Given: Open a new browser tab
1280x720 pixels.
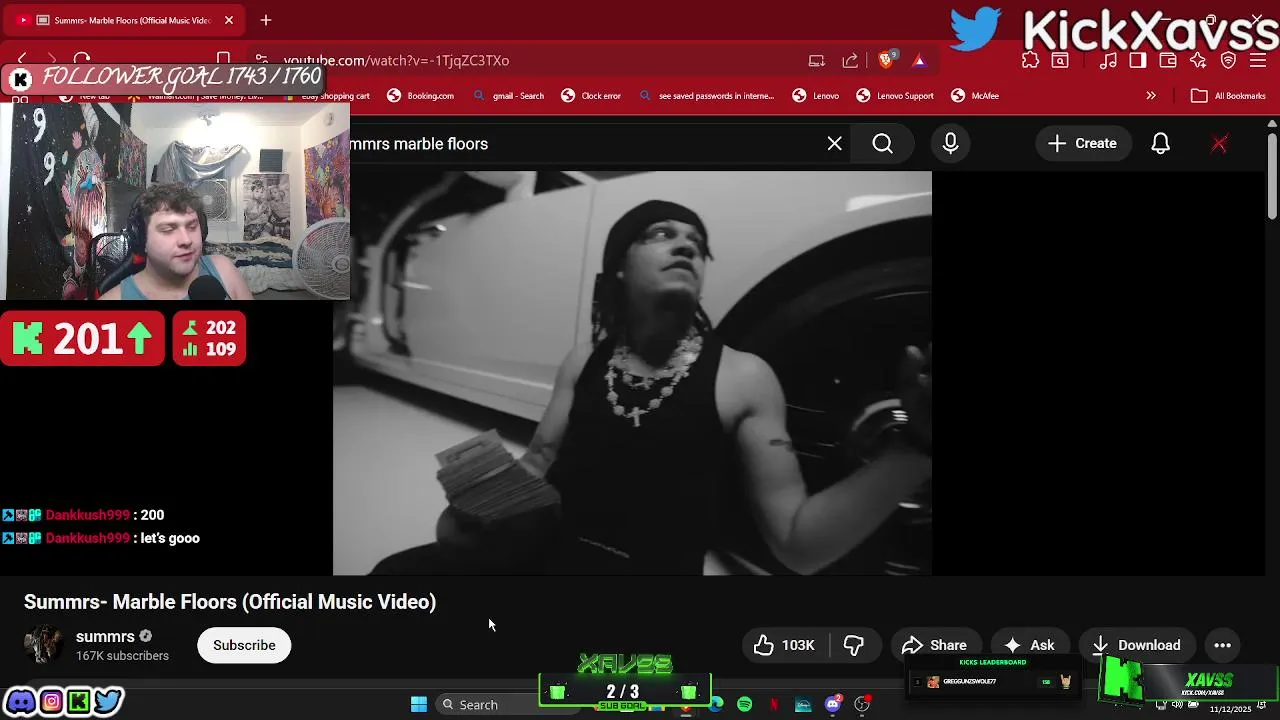Looking at the screenshot, I should pyautogui.click(x=266, y=20).
